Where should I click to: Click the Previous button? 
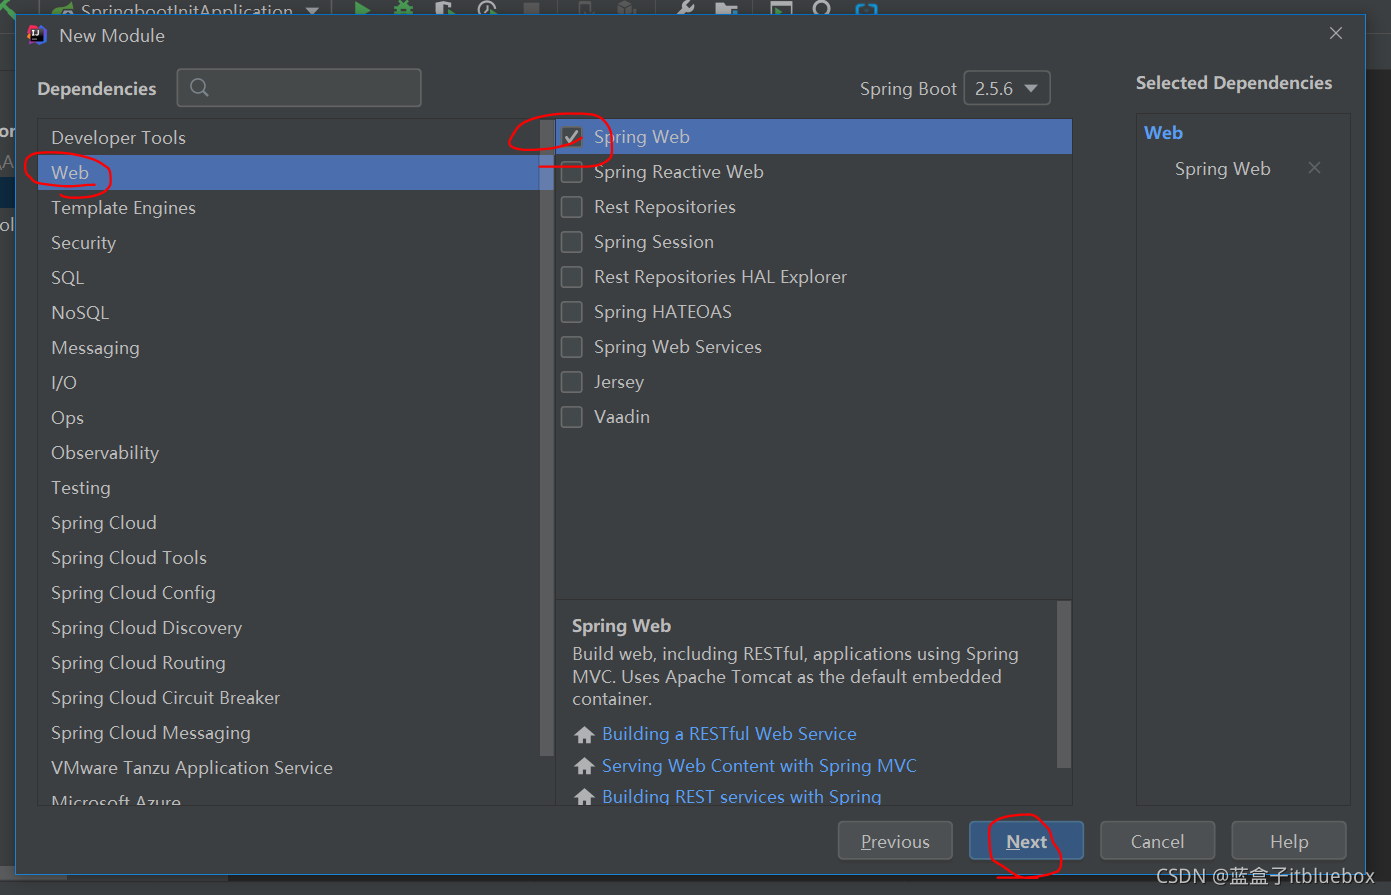click(x=895, y=841)
